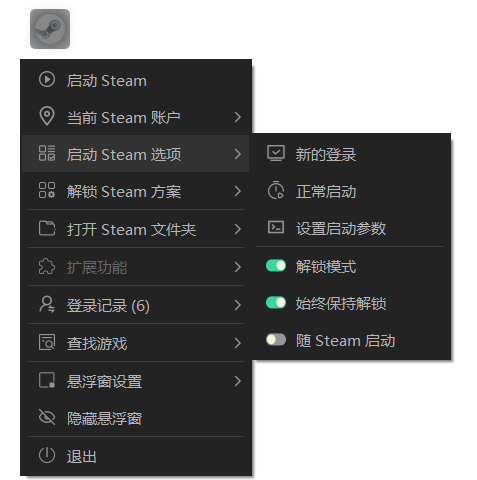Open the 查找游戏 menu item

point(136,343)
